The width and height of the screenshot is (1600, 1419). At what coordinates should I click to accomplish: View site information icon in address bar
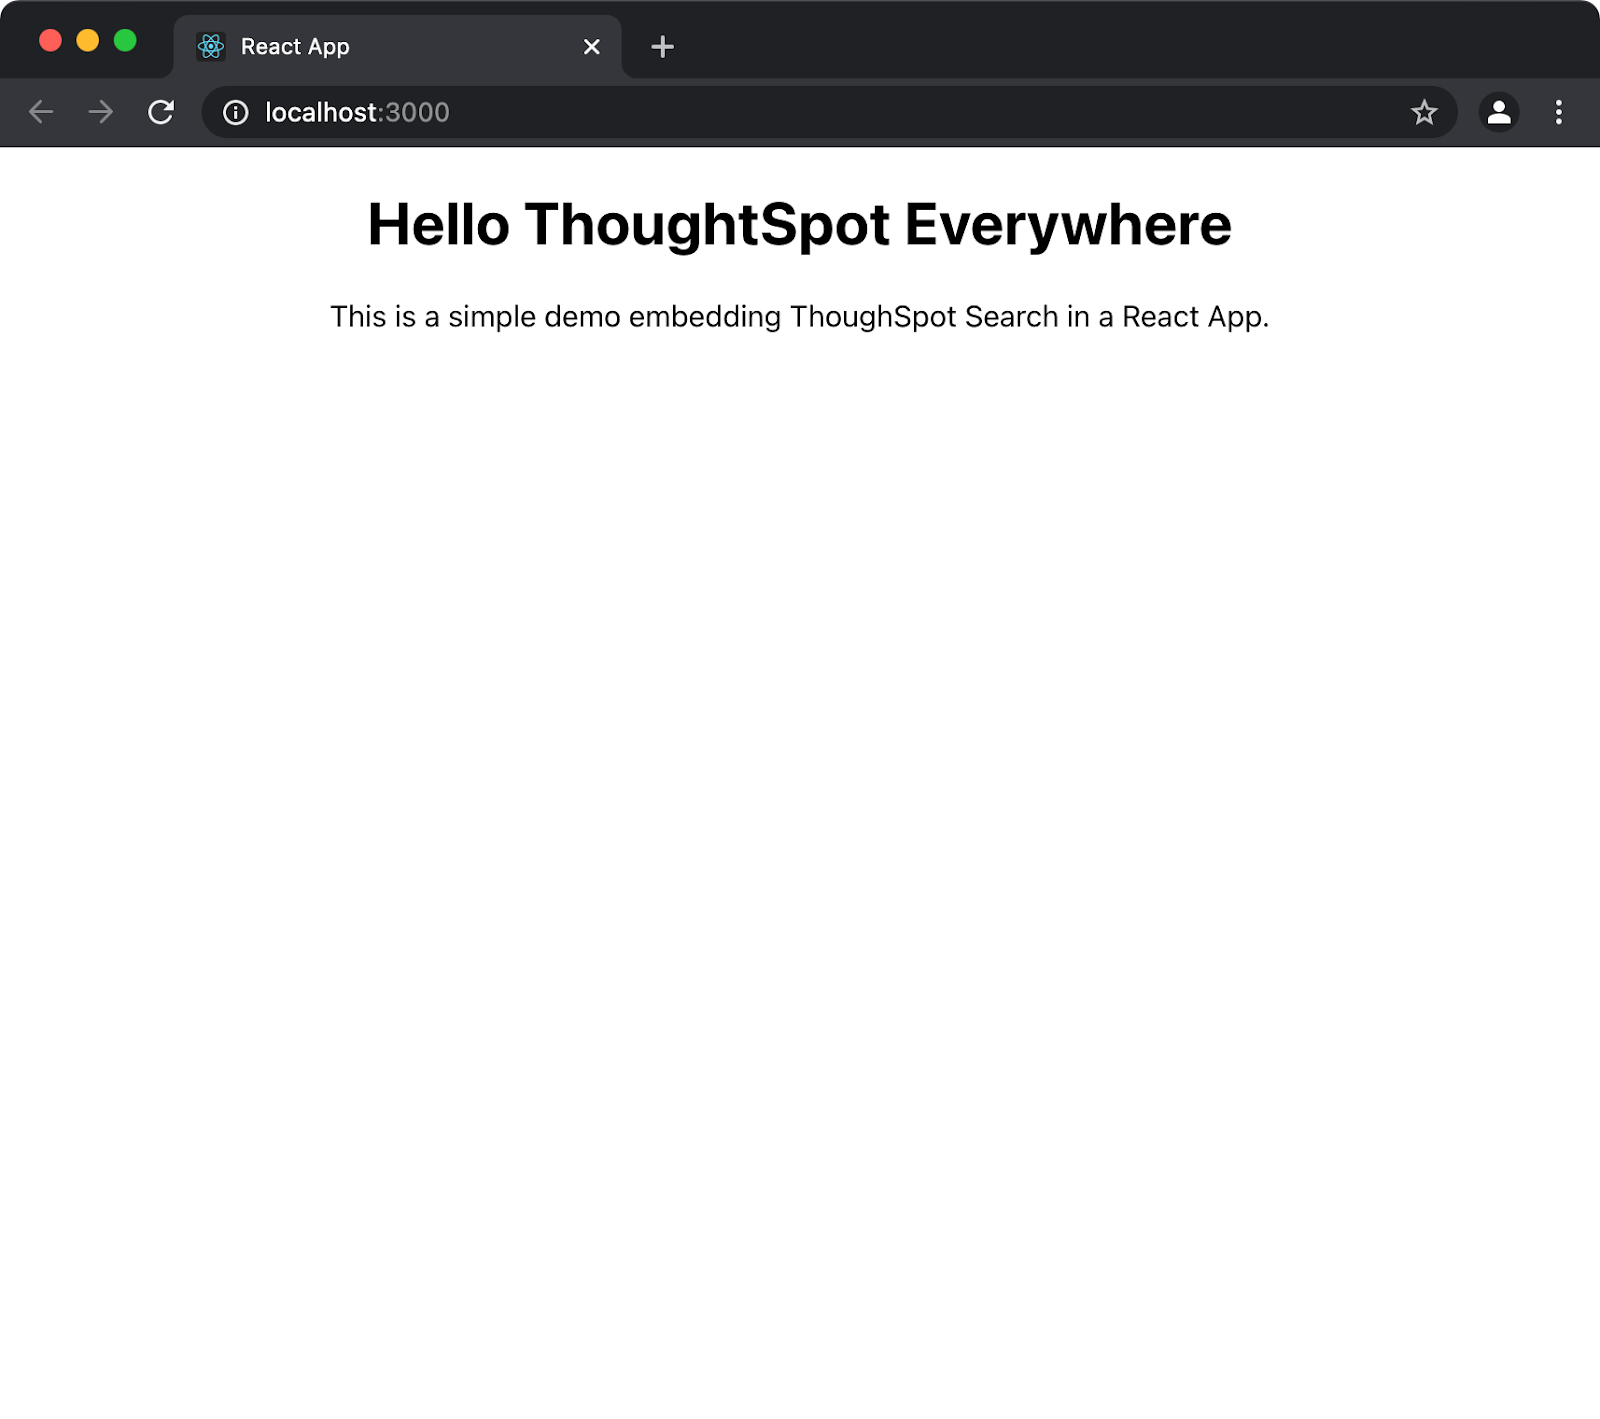click(x=236, y=112)
